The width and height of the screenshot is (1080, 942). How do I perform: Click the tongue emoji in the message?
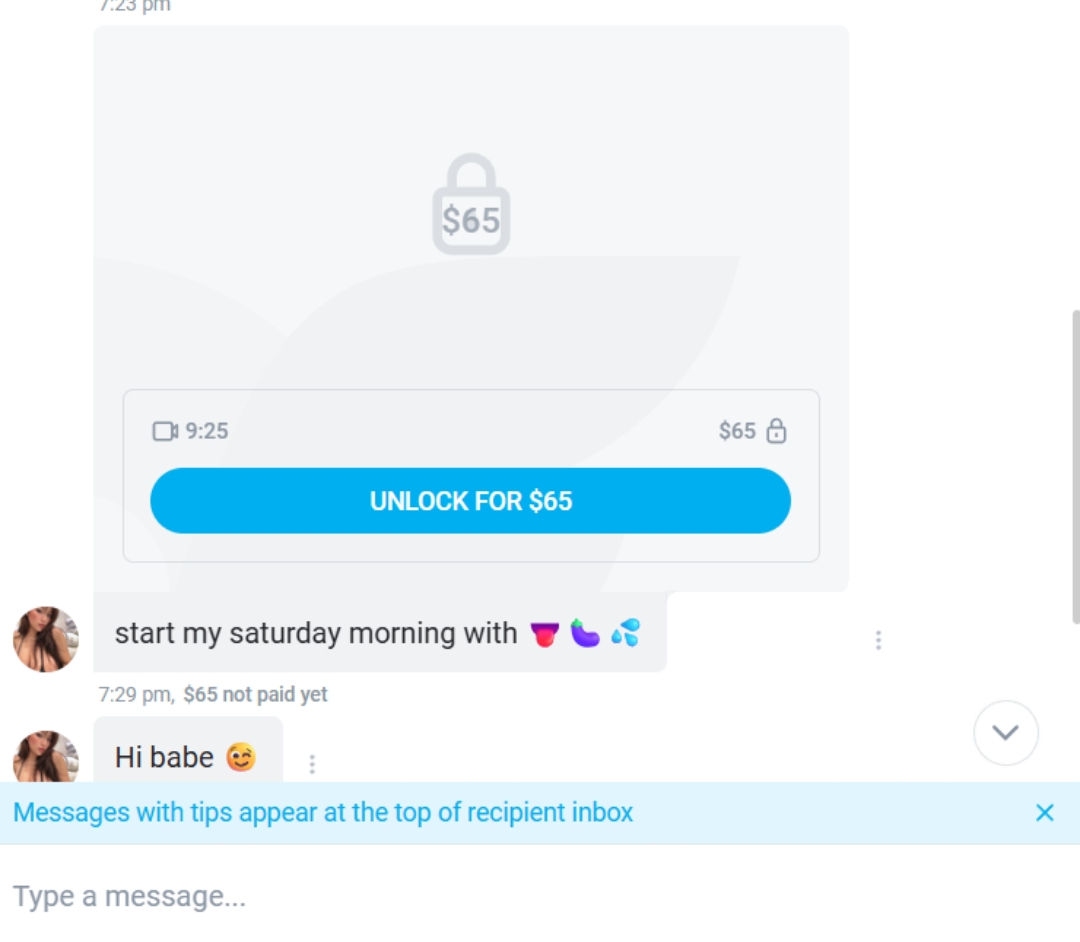(545, 634)
